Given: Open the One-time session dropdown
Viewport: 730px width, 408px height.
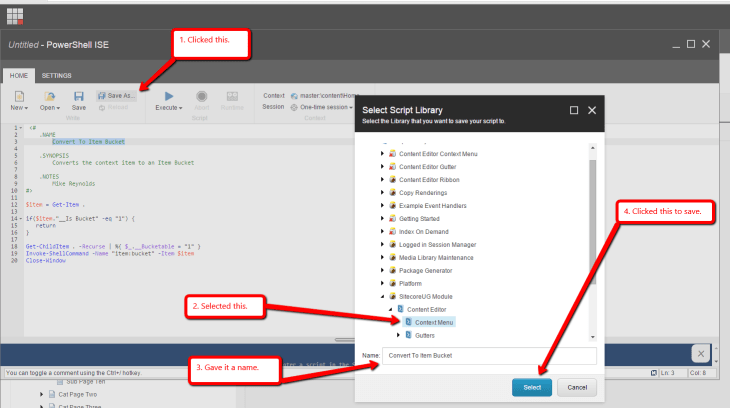Looking at the screenshot, I should click(321, 107).
